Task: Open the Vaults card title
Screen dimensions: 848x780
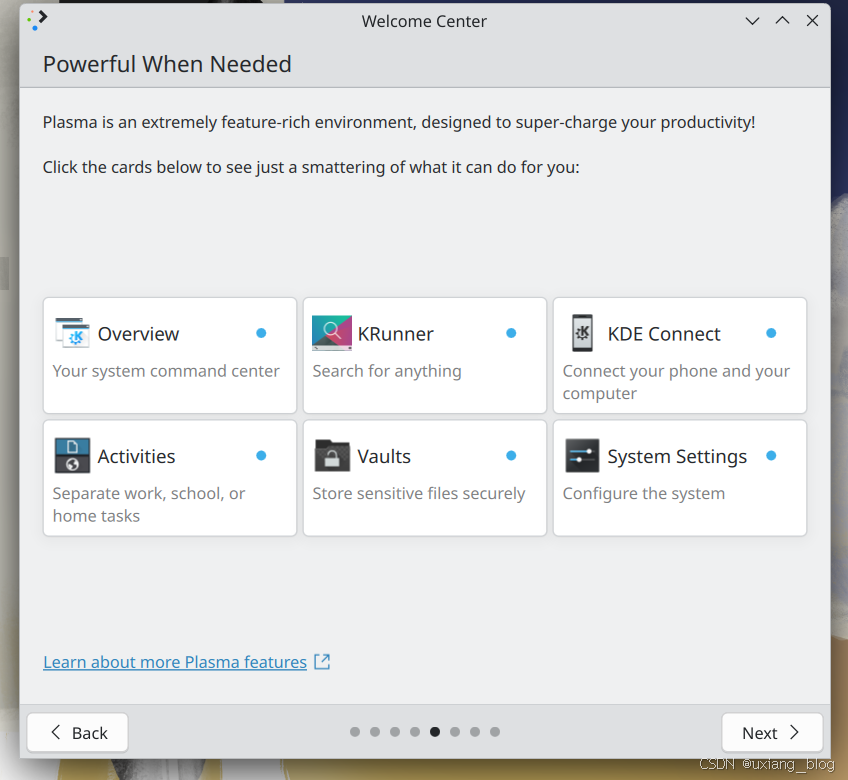Action: pyautogui.click(x=384, y=456)
